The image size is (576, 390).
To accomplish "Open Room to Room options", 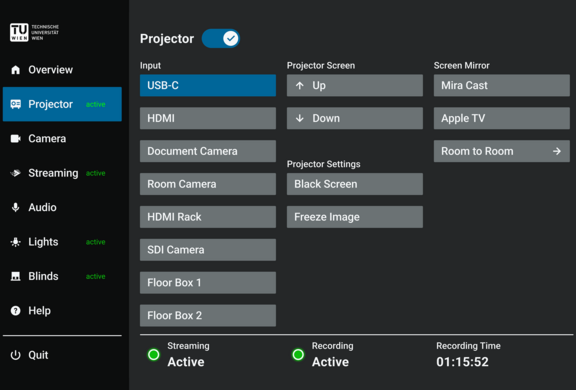I will click(x=502, y=151).
